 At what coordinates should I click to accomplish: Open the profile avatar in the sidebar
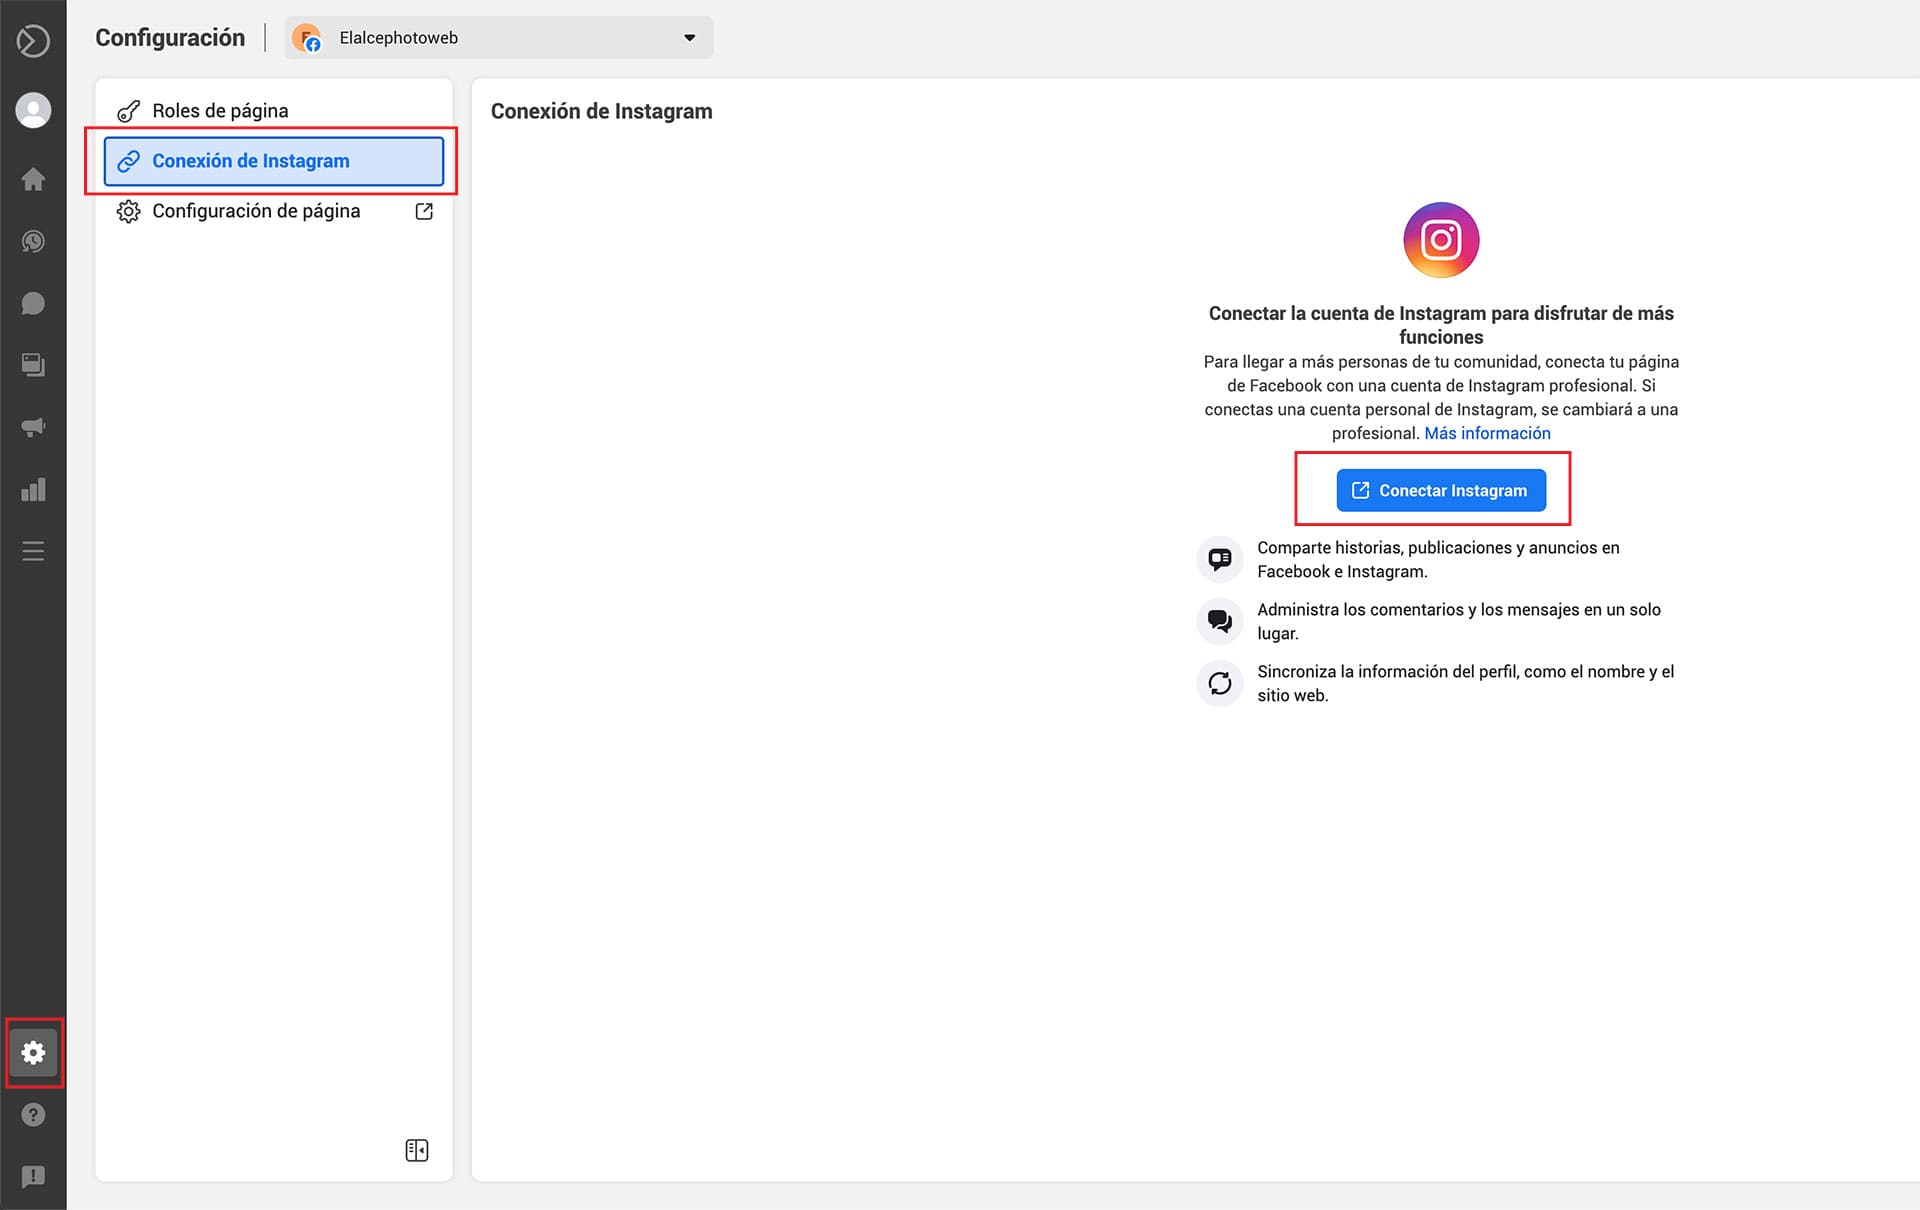[33, 110]
